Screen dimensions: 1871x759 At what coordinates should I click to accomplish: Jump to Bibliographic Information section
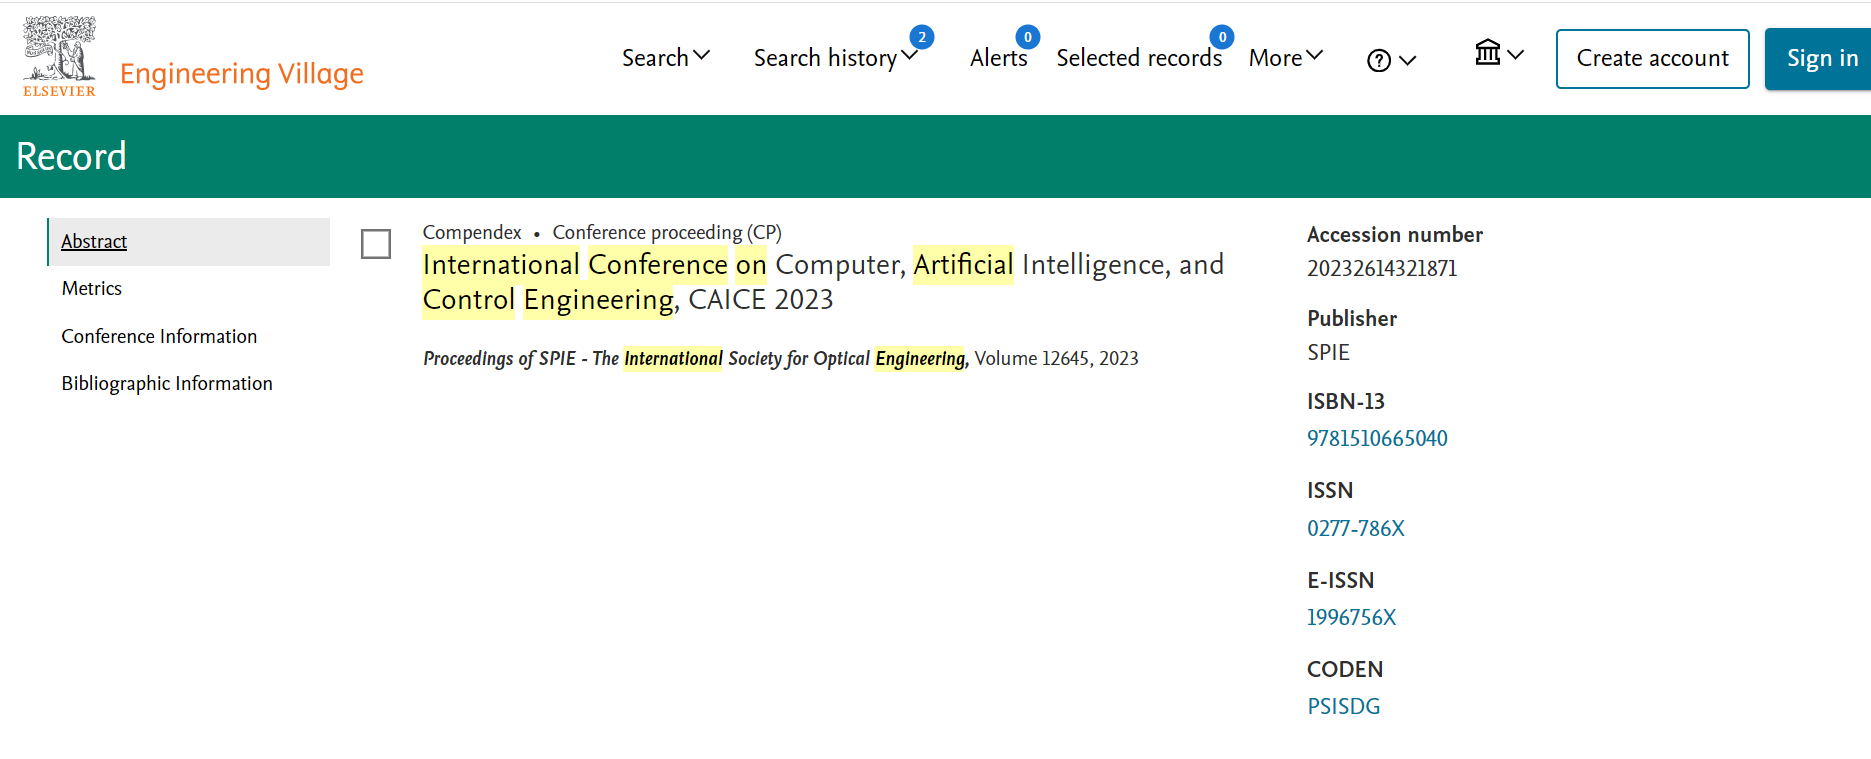[x=167, y=384]
